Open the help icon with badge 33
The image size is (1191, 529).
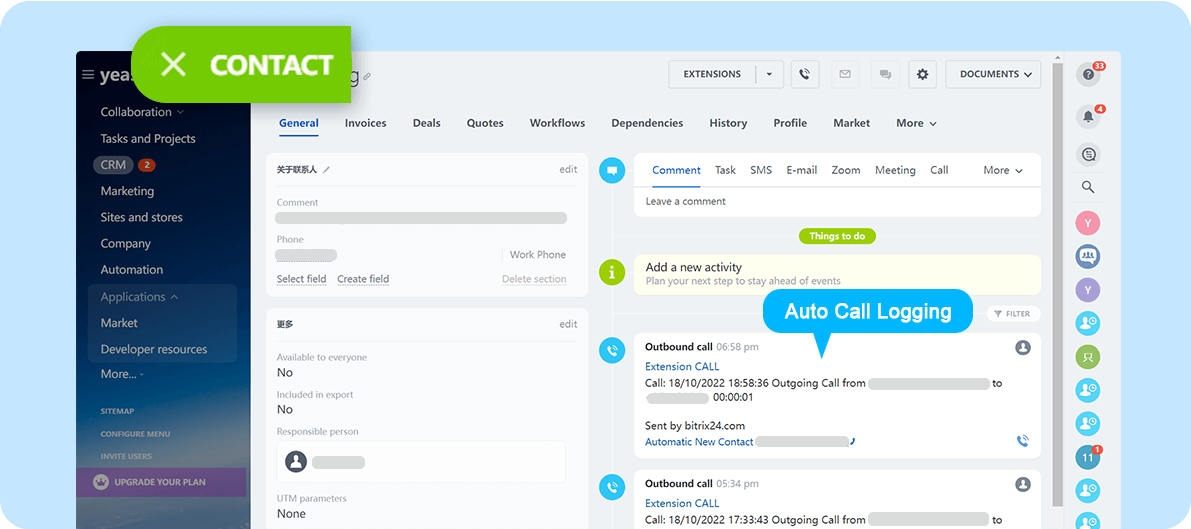[x=1088, y=74]
